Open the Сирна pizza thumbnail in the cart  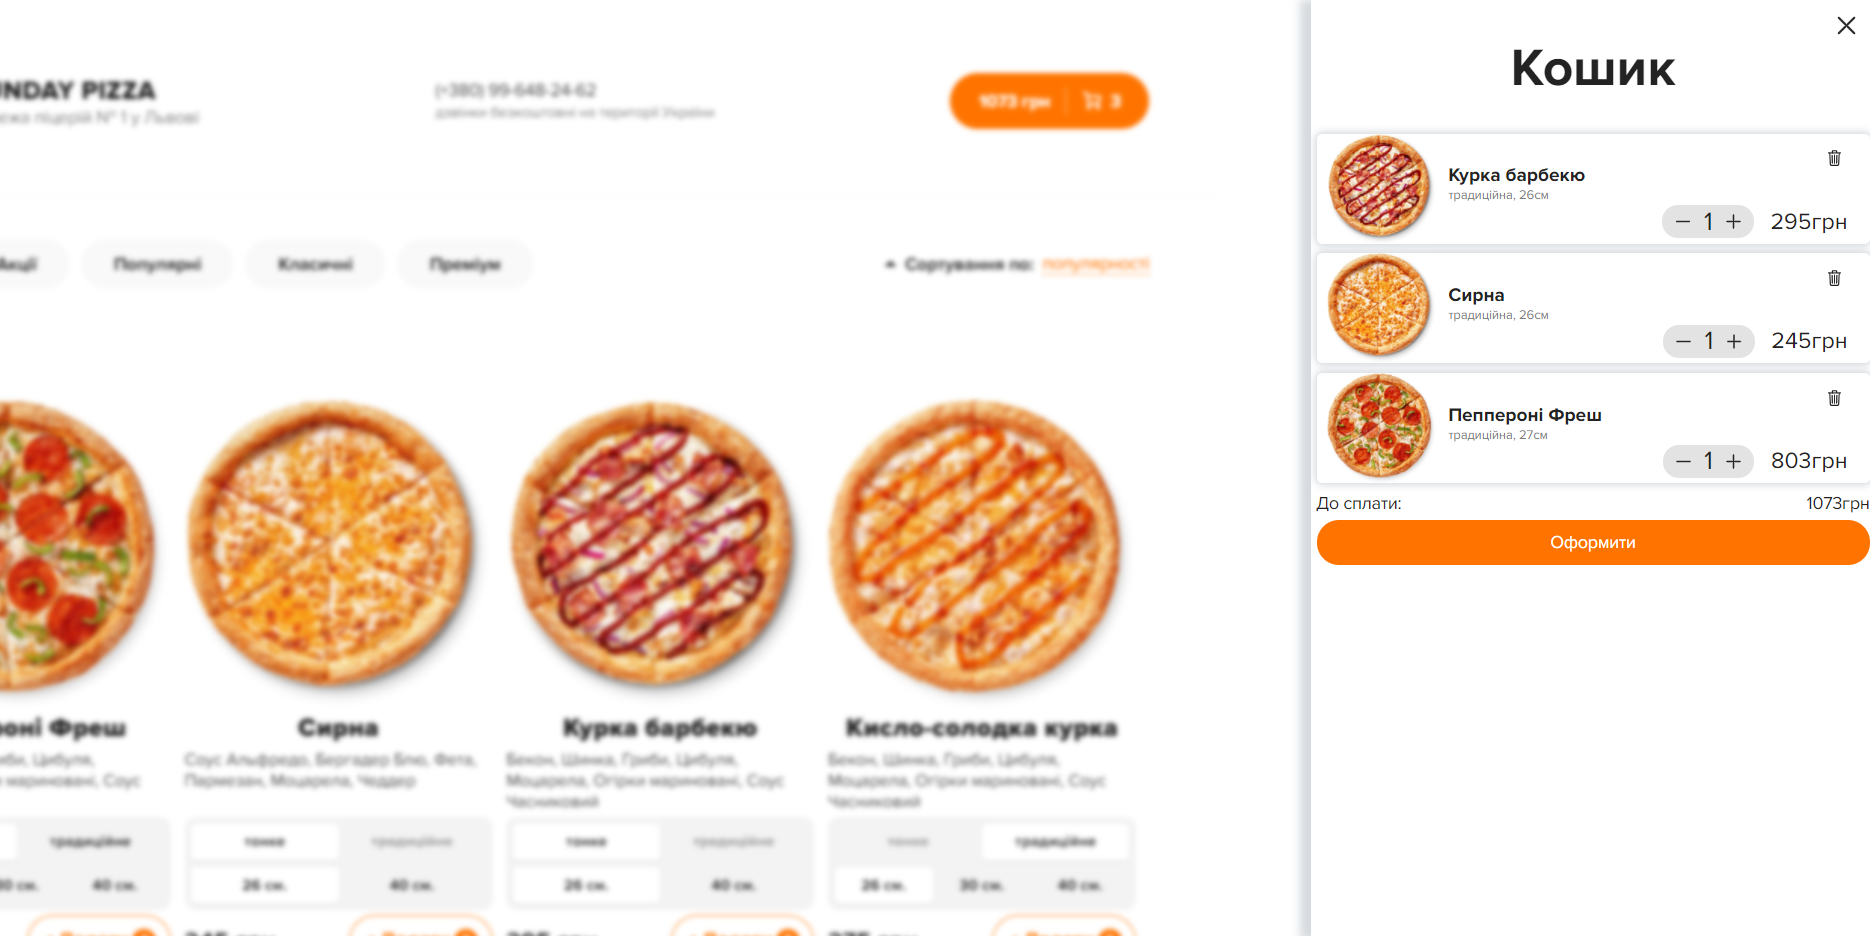pyautogui.click(x=1379, y=306)
